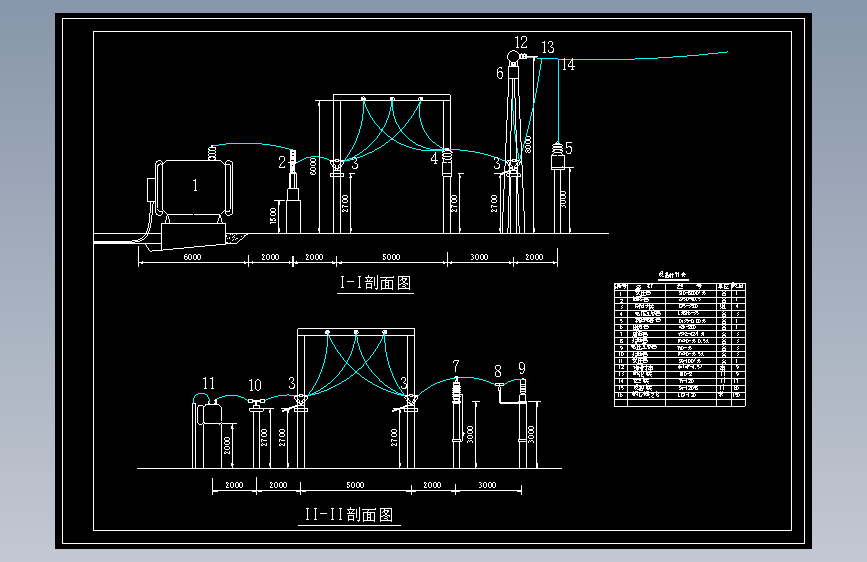Viewport: 867px width, 562px height.
Task: Click "2000" between 5000 and 3000 in II-II
Action: point(432,485)
